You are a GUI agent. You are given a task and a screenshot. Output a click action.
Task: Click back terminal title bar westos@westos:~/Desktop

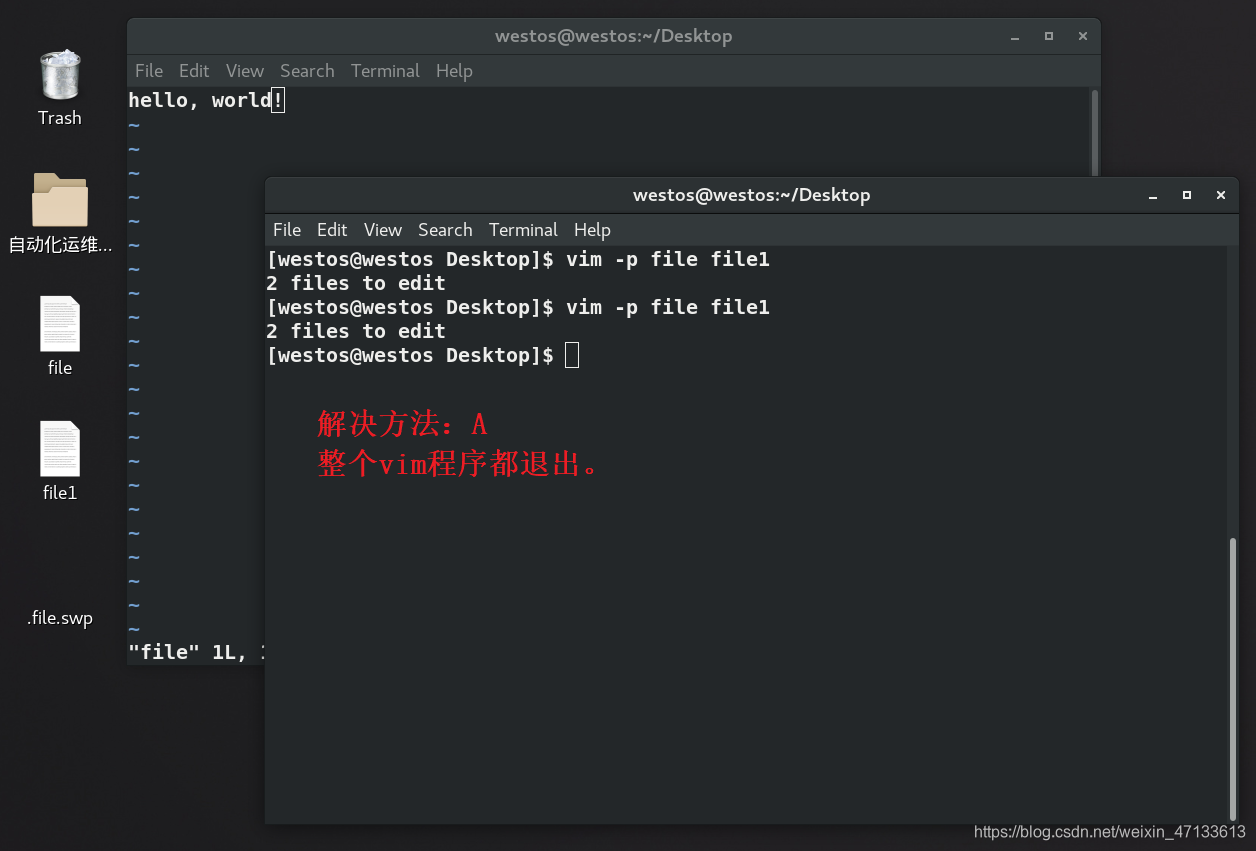[x=613, y=36]
